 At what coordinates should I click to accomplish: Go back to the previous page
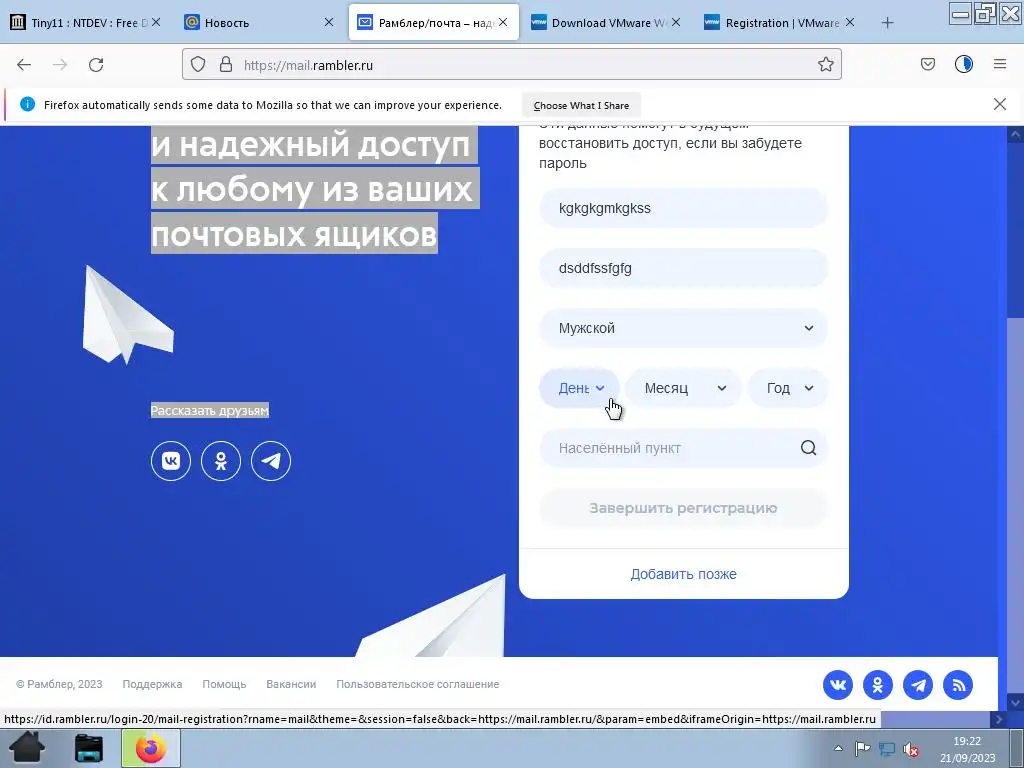[x=24, y=65]
